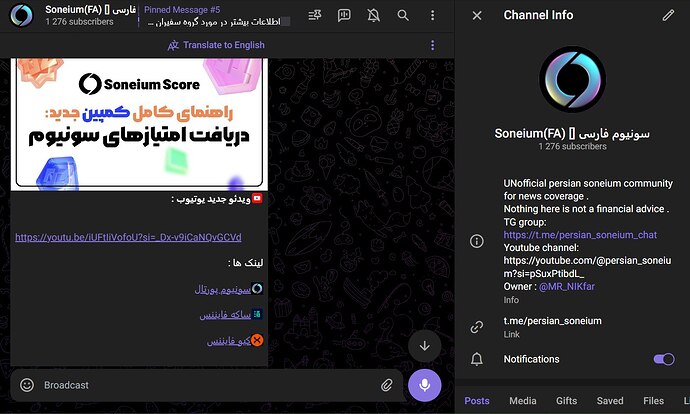Open channel discussion comments icon
This screenshot has height=414, width=690.
click(x=344, y=15)
